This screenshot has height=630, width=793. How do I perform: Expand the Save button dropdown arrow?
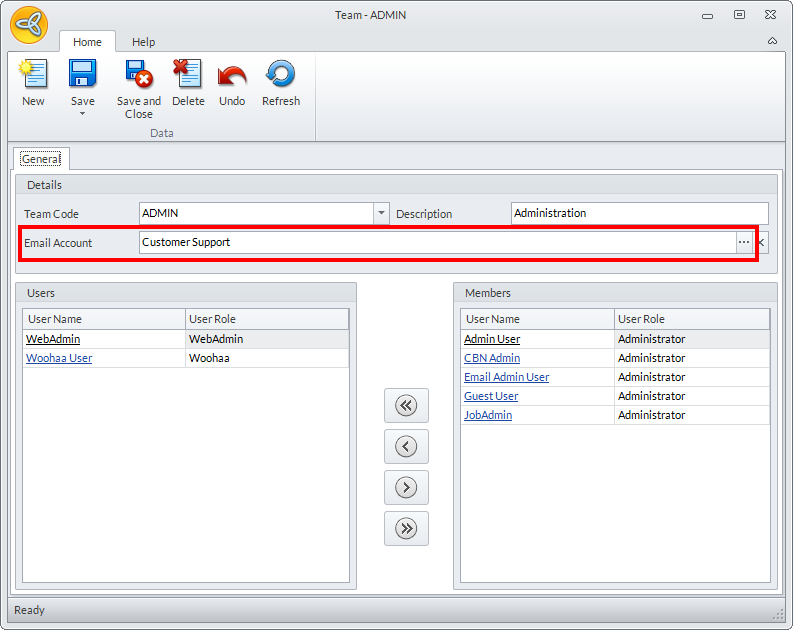coord(82,114)
